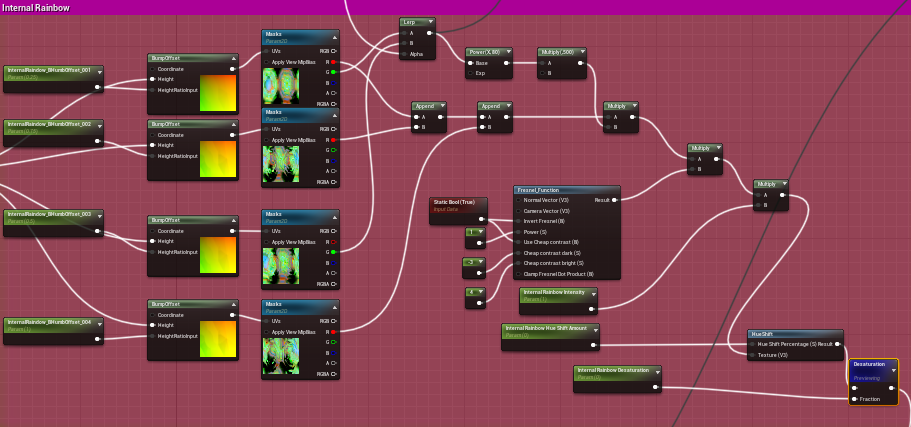The height and width of the screenshot is (427, 911).
Task: Click the Fraction input pin on Desaturation node
Action: (854, 399)
